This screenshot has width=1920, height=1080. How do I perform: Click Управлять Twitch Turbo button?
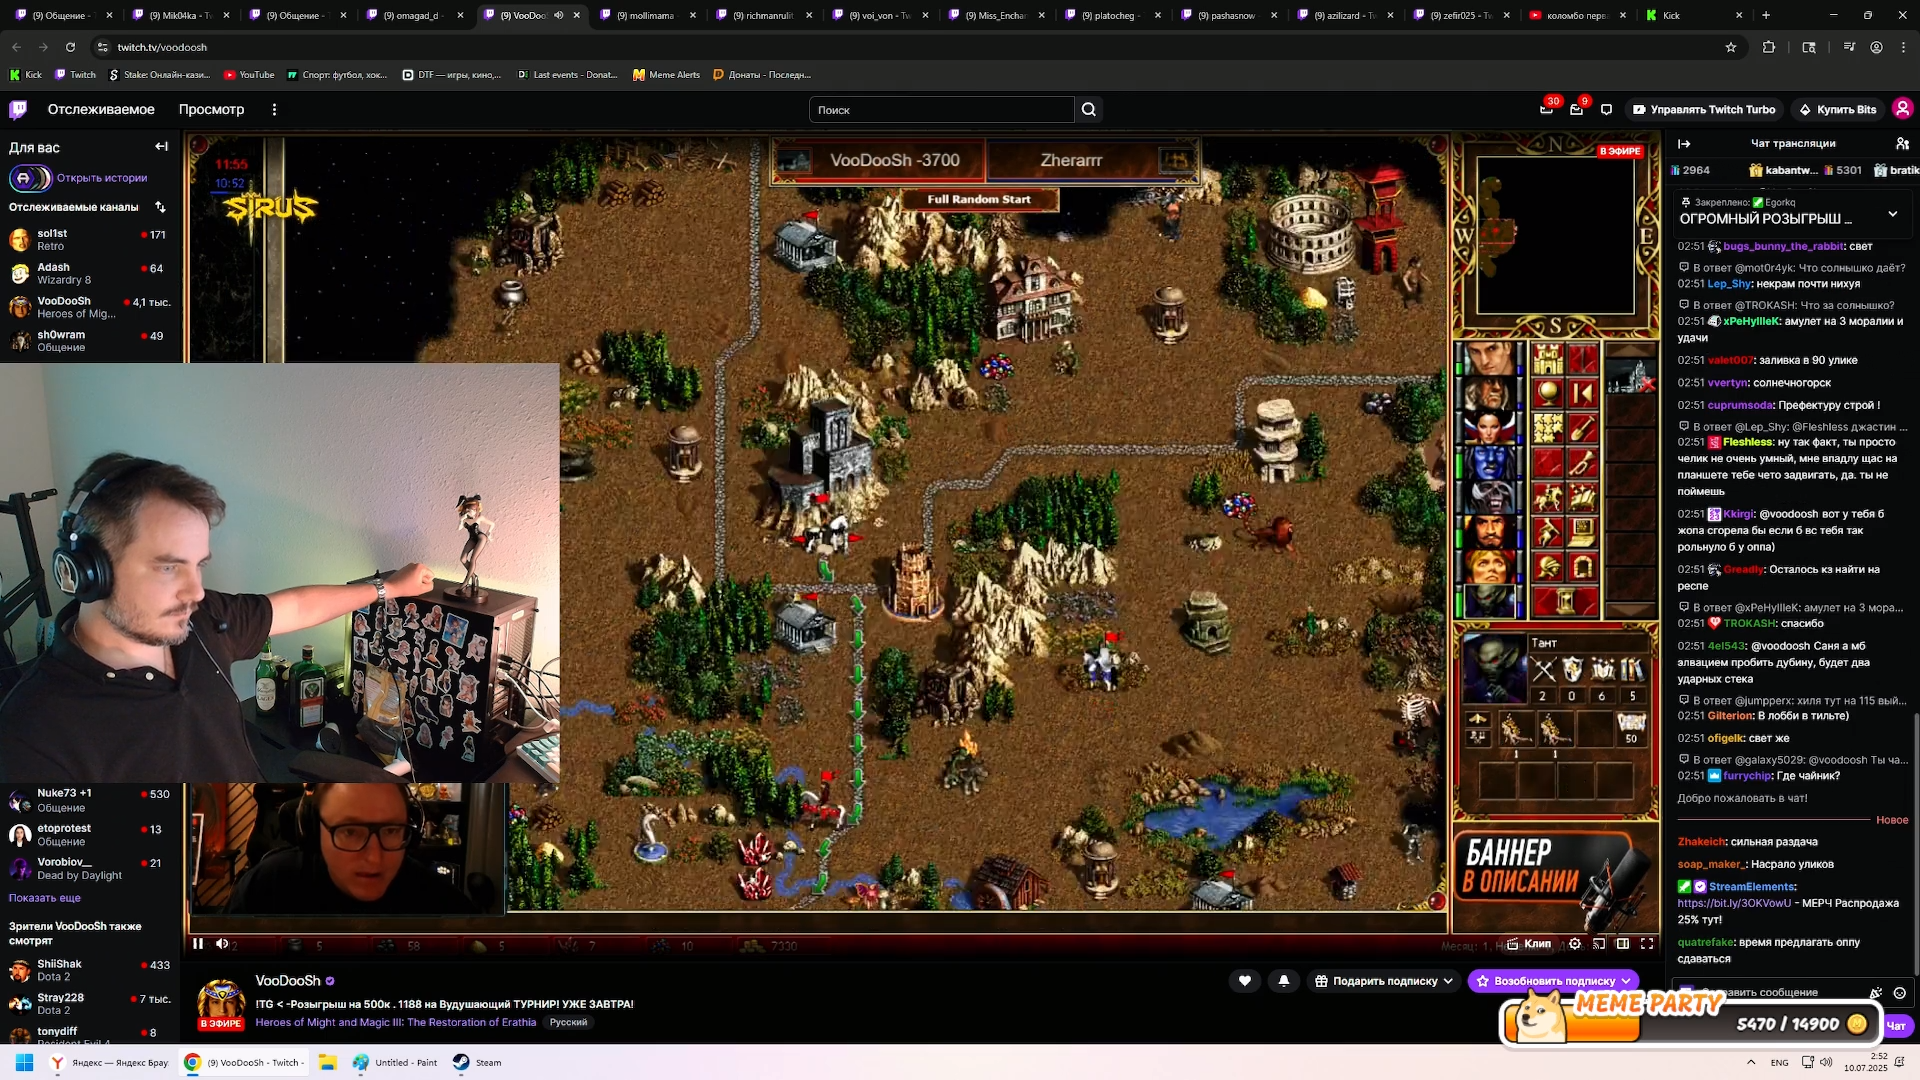pyautogui.click(x=1704, y=110)
